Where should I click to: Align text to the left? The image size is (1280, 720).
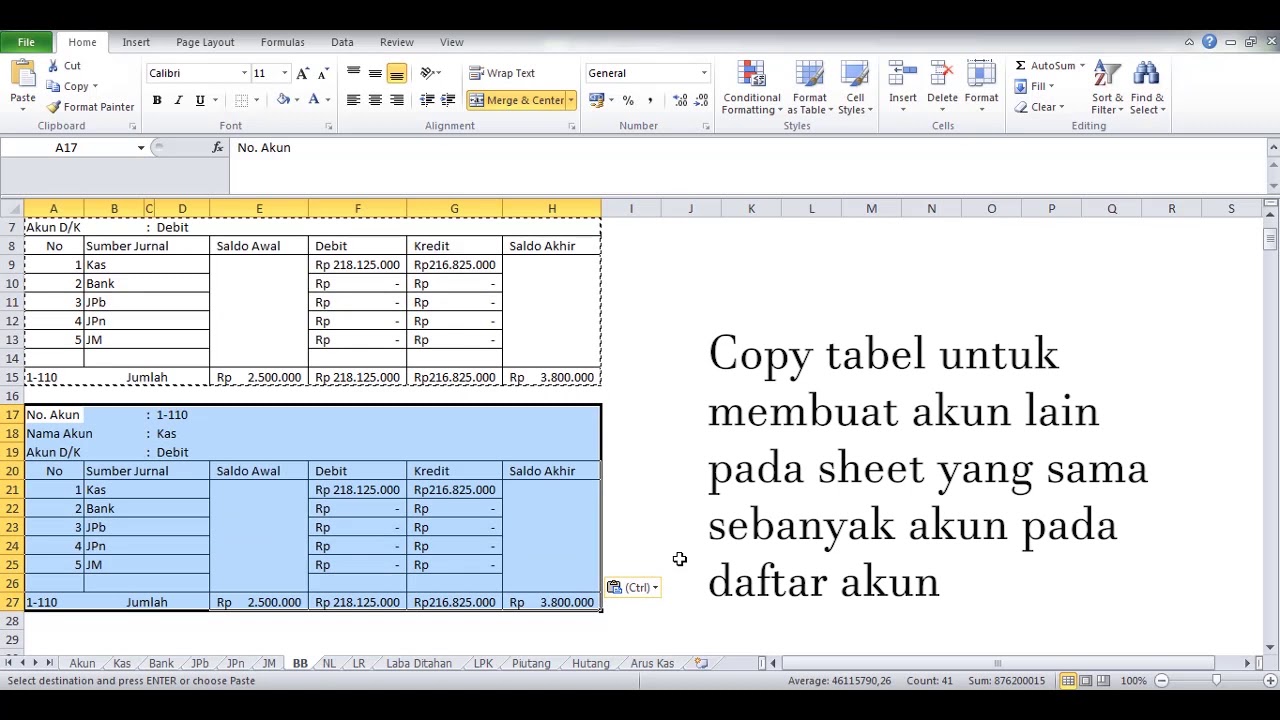tap(353, 100)
